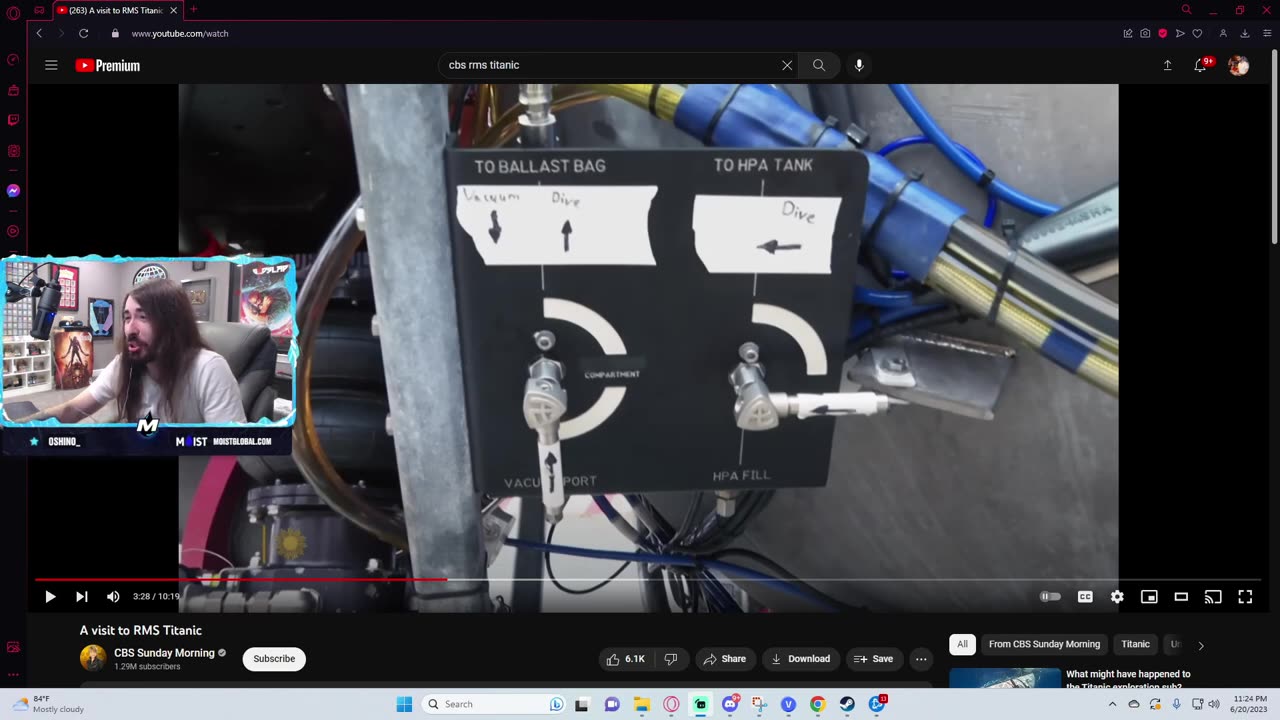
Task: Dislike the video
Action: (x=671, y=659)
